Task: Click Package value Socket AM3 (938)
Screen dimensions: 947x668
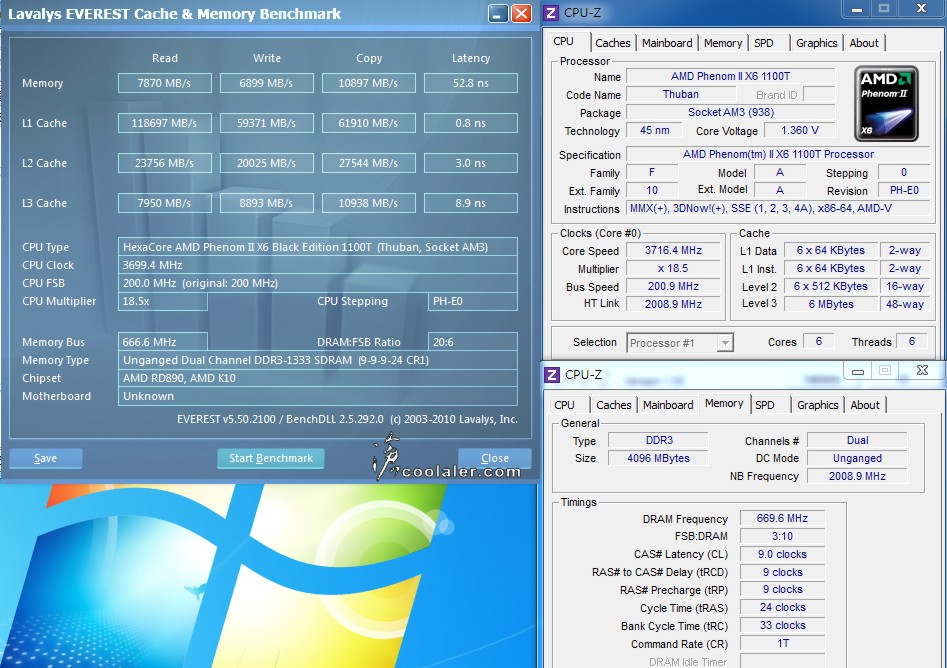Action: (731, 112)
